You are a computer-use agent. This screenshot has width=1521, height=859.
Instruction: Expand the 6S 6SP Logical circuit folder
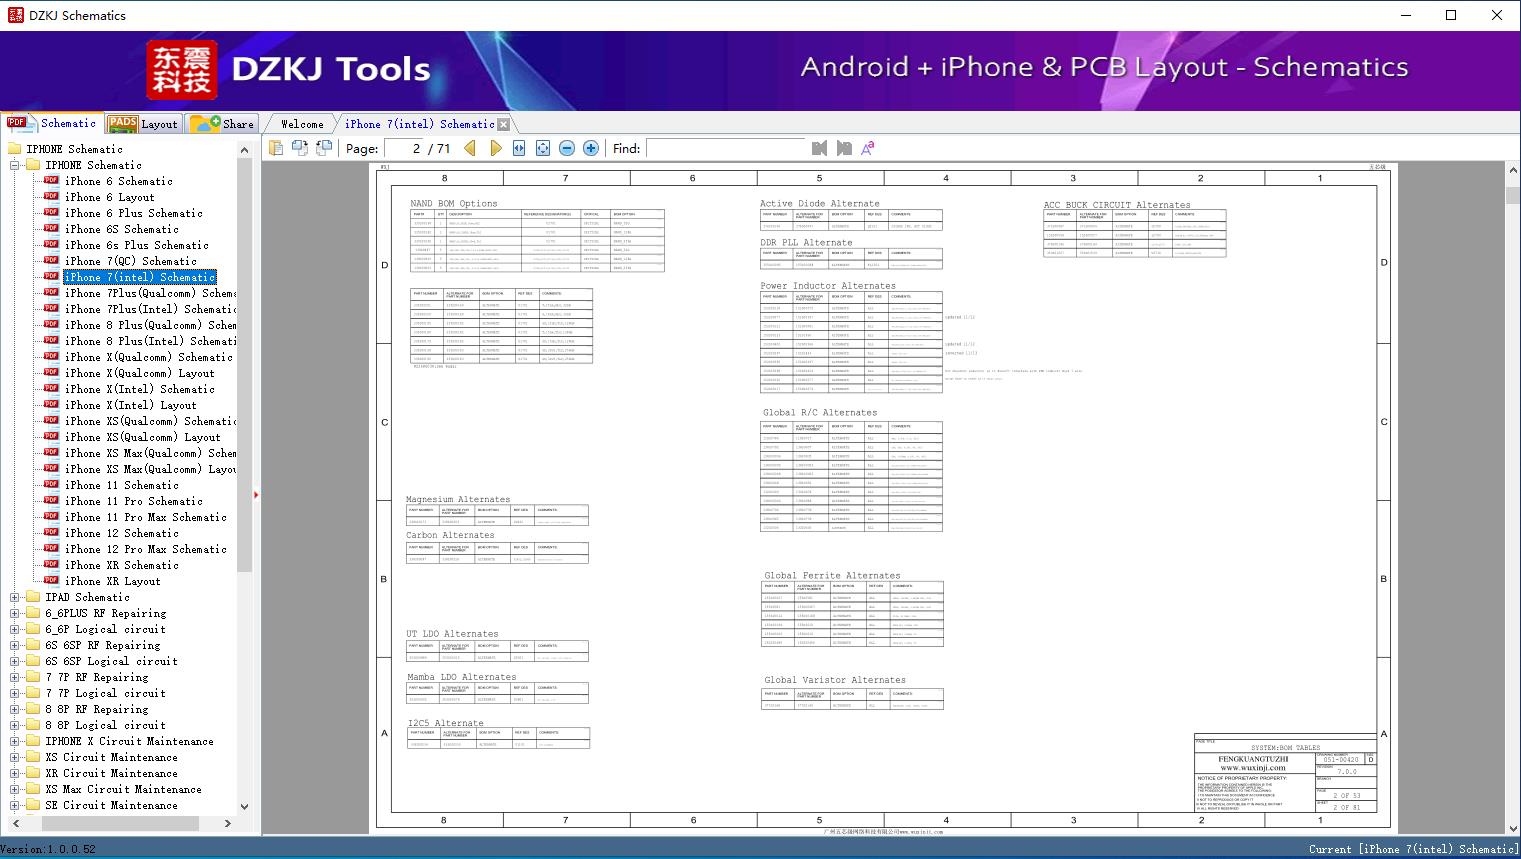point(14,661)
